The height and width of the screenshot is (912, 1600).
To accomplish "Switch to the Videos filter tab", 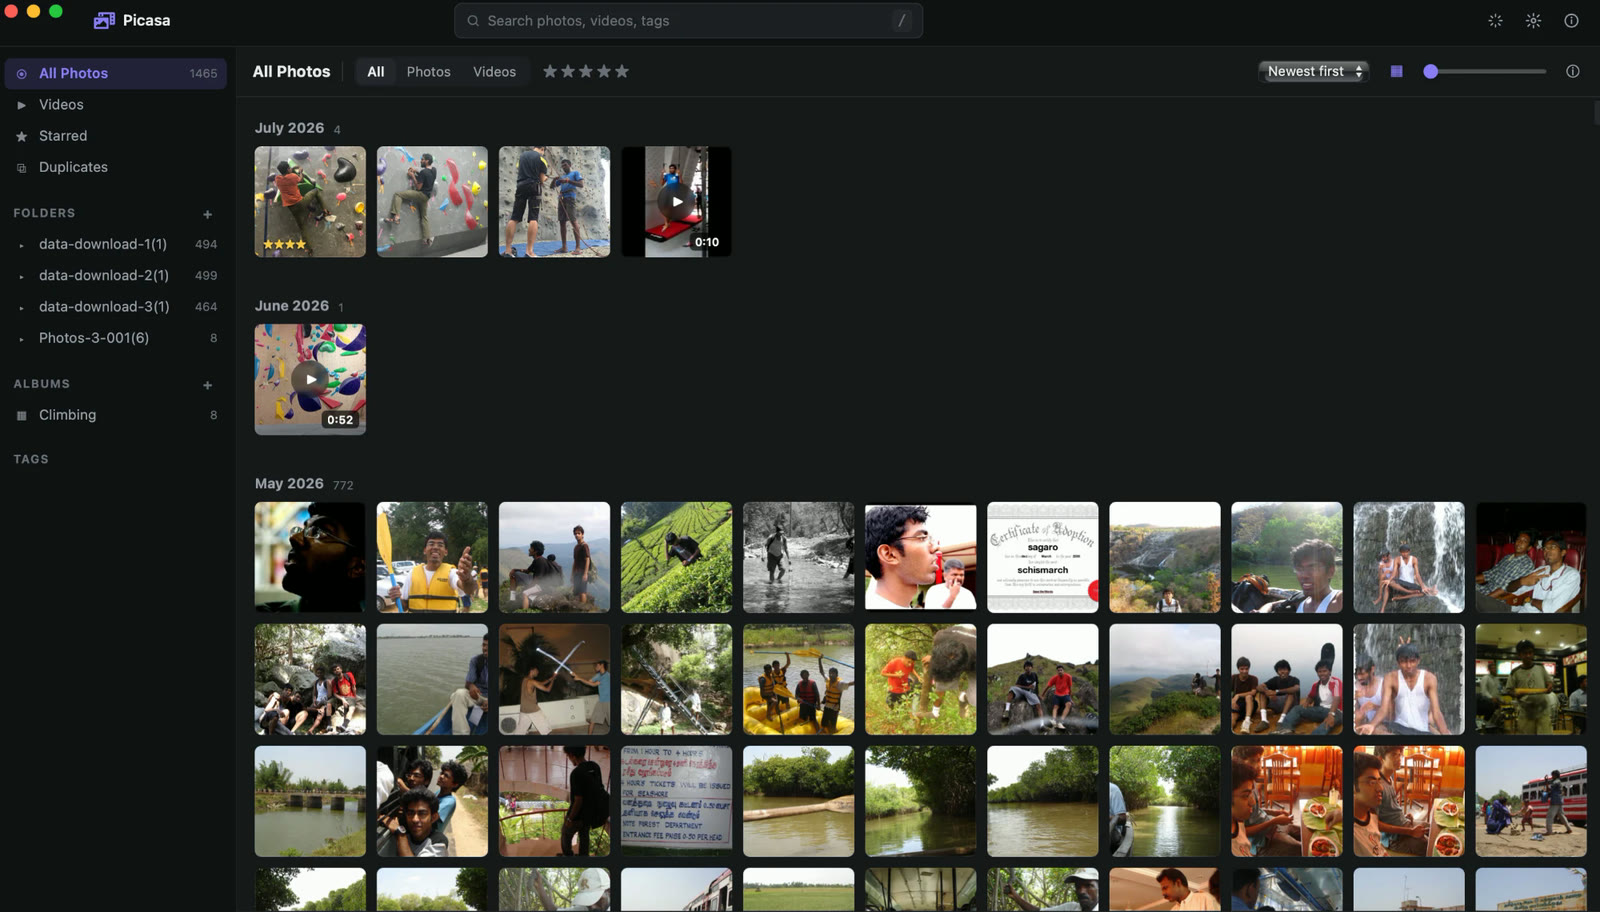I will (494, 72).
